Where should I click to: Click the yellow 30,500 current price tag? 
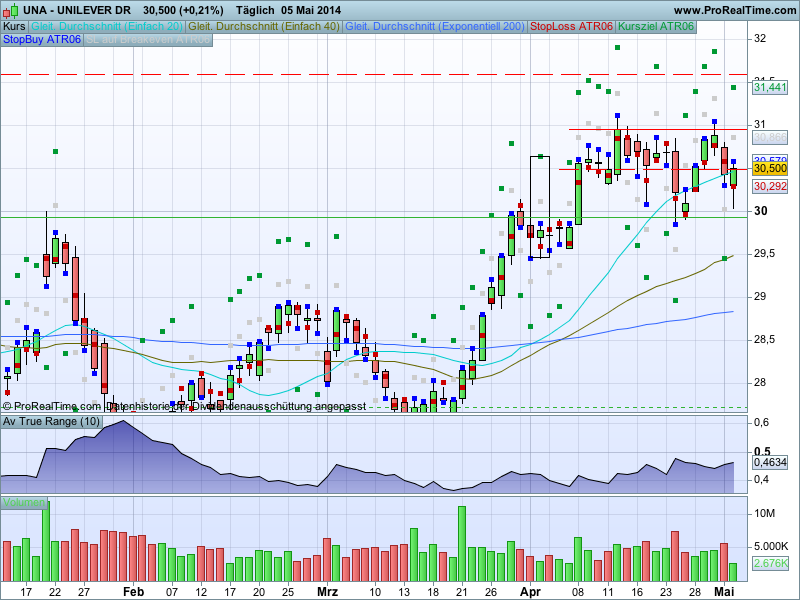click(x=770, y=168)
